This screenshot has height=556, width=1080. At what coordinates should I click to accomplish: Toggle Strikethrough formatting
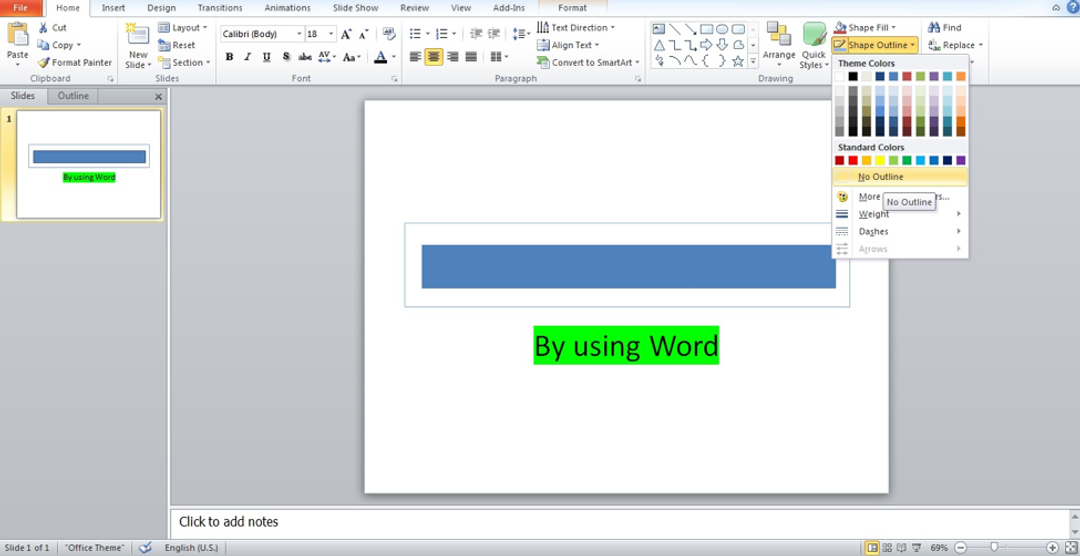point(305,57)
